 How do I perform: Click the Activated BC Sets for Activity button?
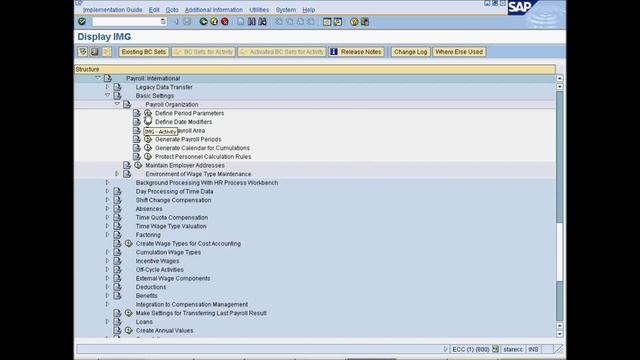(282, 52)
